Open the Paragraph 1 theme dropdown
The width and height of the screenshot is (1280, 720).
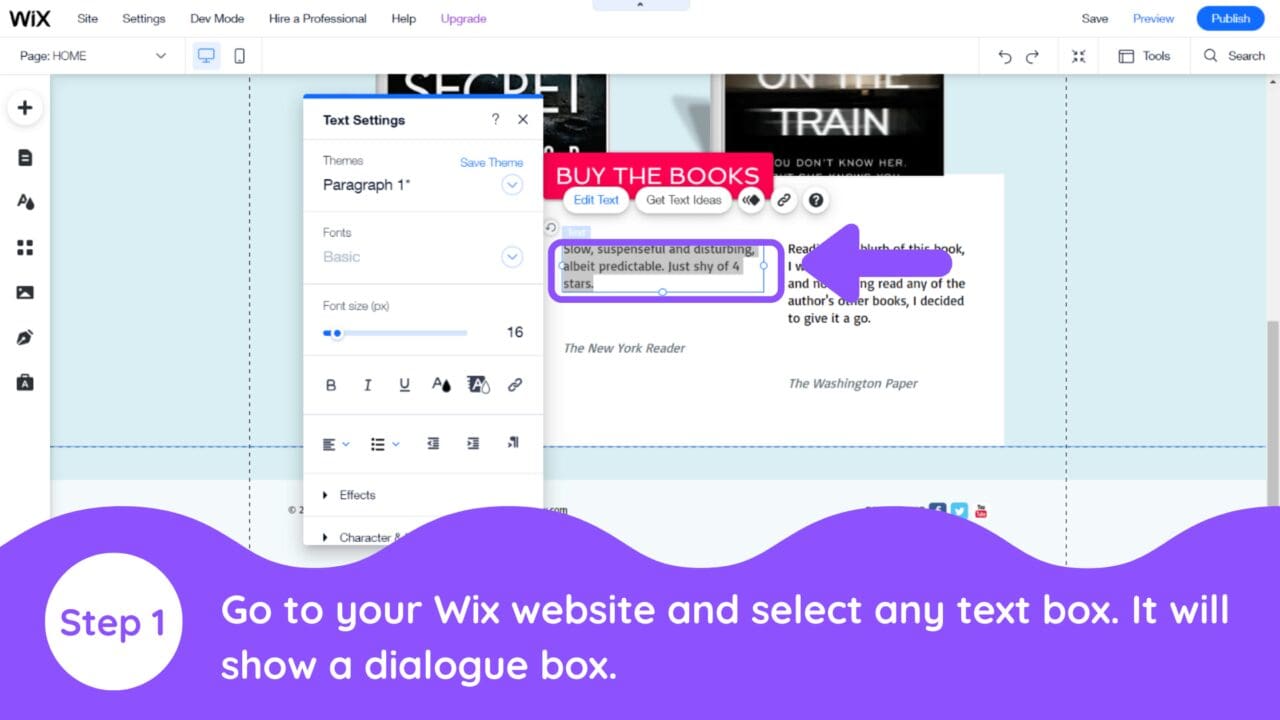(512, 185)
